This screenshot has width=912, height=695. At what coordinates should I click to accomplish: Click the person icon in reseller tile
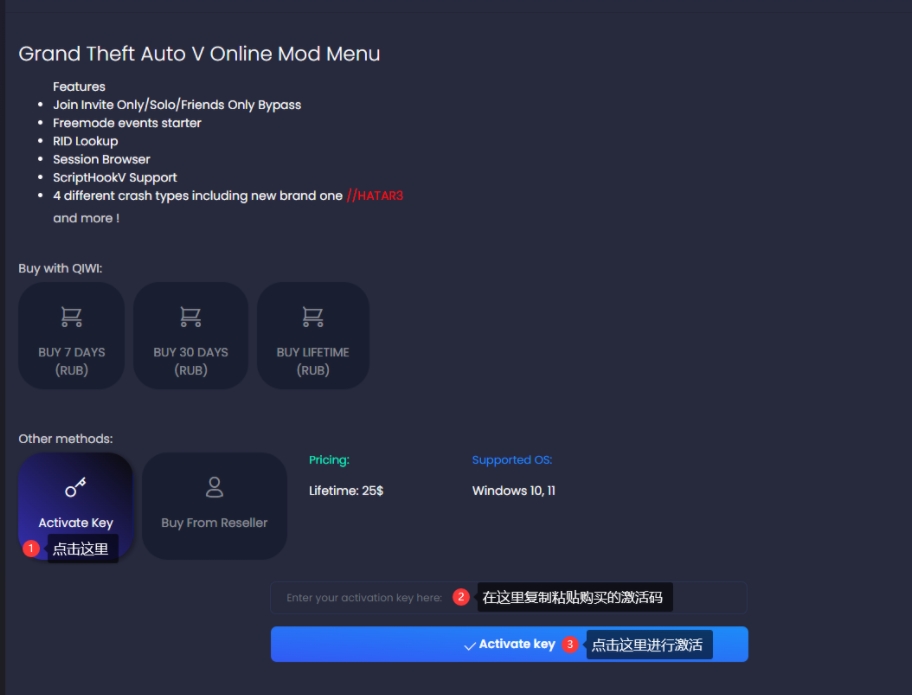[215, 487]
